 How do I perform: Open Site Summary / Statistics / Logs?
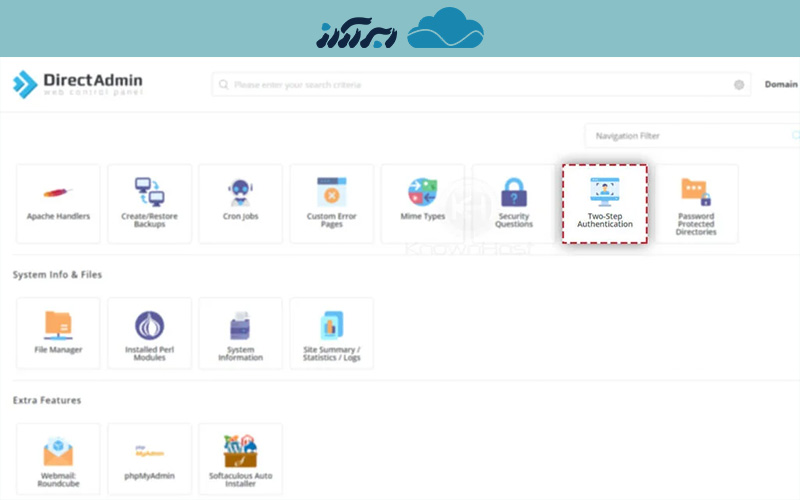(x=331, y=333)
